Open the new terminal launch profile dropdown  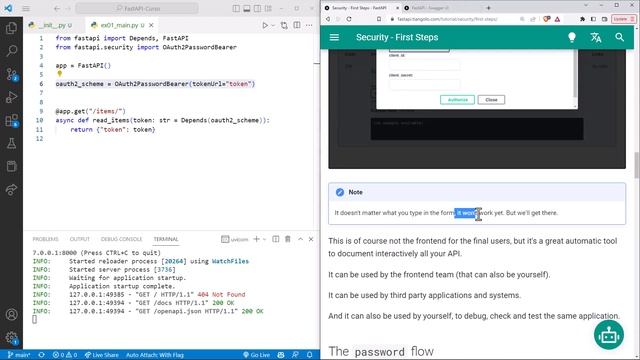(x=264, y=239)
